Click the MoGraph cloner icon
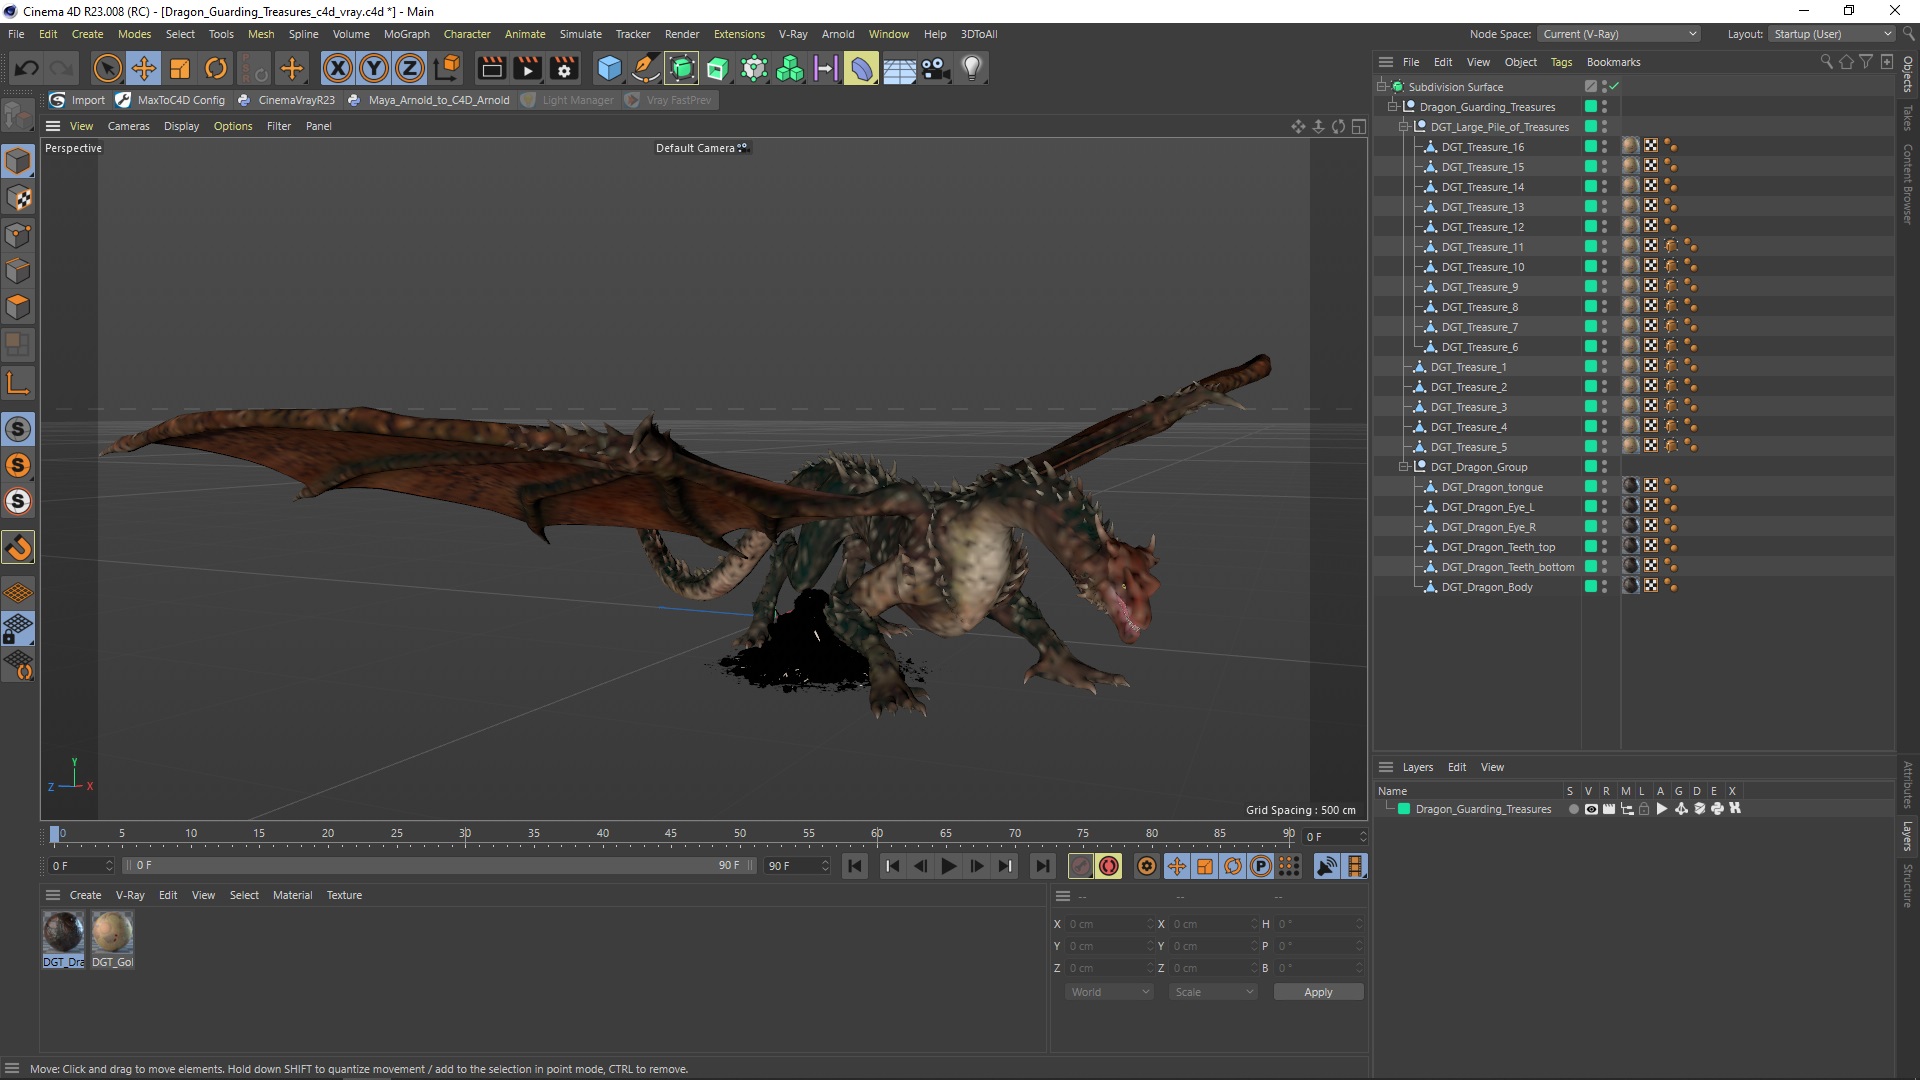This screenshot has height=1080, width=1920. [790, 68]
